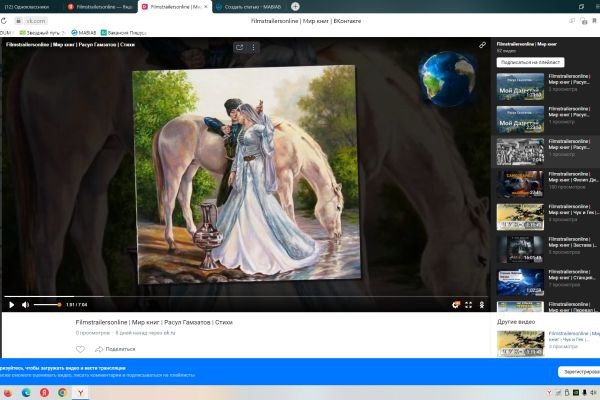Image resolution: width=600 pixels, height=400 pixels.
Task: Switch to the Создать статью MAGIAB tab
Action: coord(249,7)
